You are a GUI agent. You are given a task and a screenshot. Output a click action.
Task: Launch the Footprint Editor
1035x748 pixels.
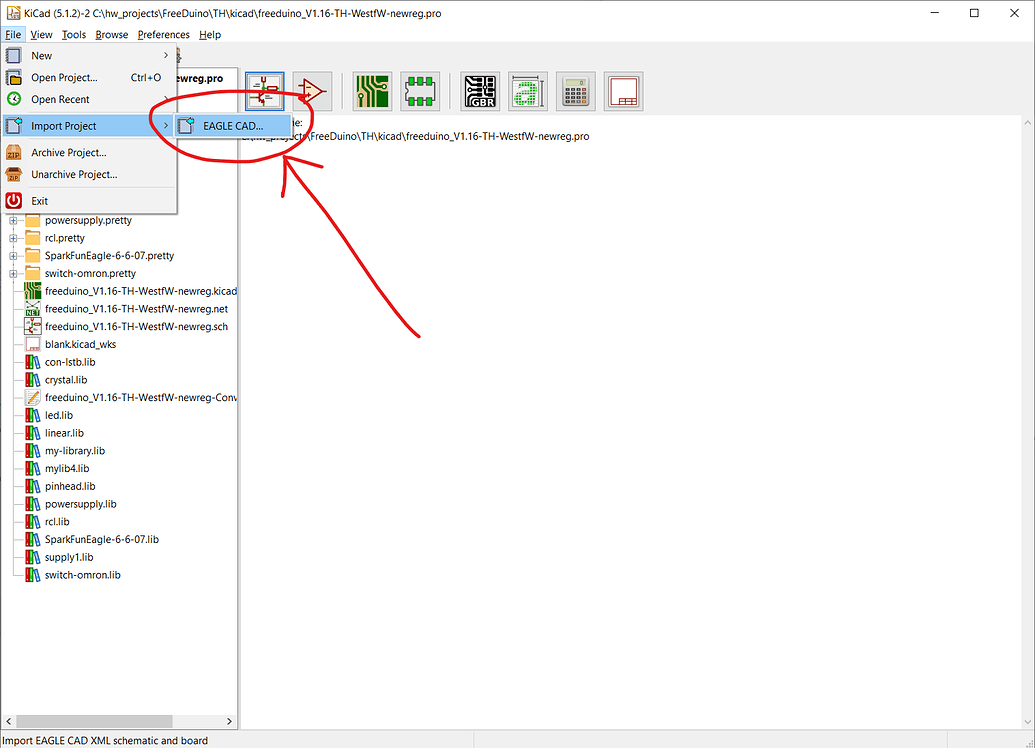coord(420,91)
